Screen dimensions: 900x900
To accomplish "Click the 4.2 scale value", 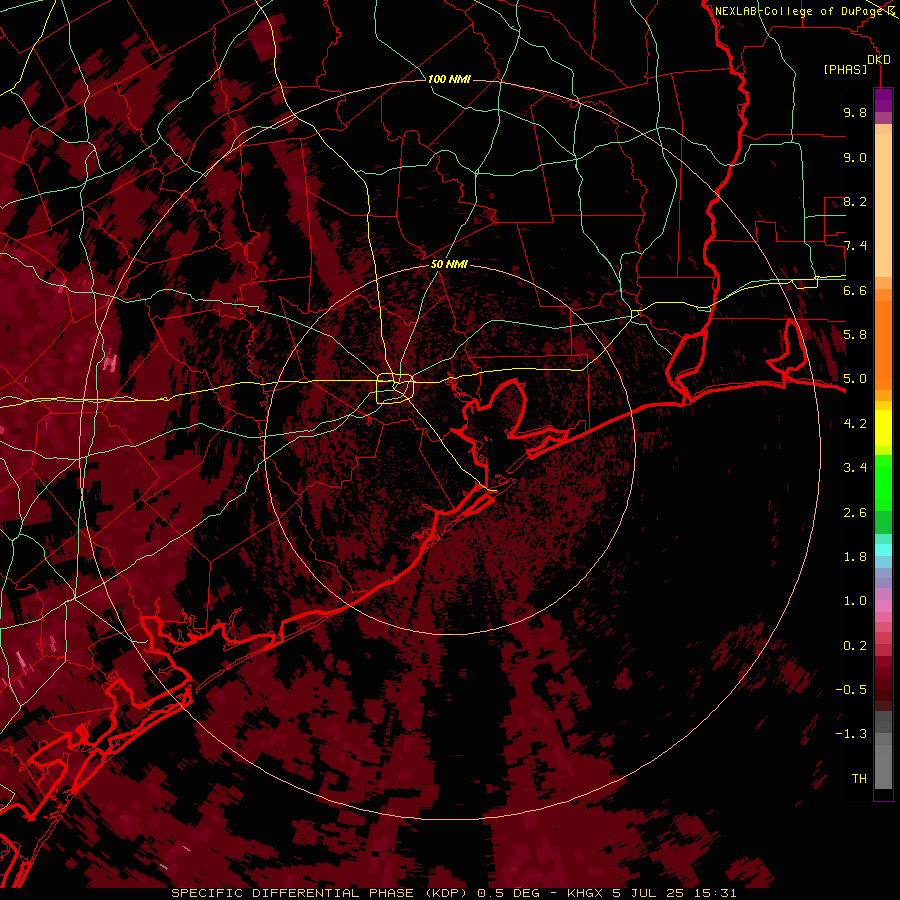I will pos(855,424).
